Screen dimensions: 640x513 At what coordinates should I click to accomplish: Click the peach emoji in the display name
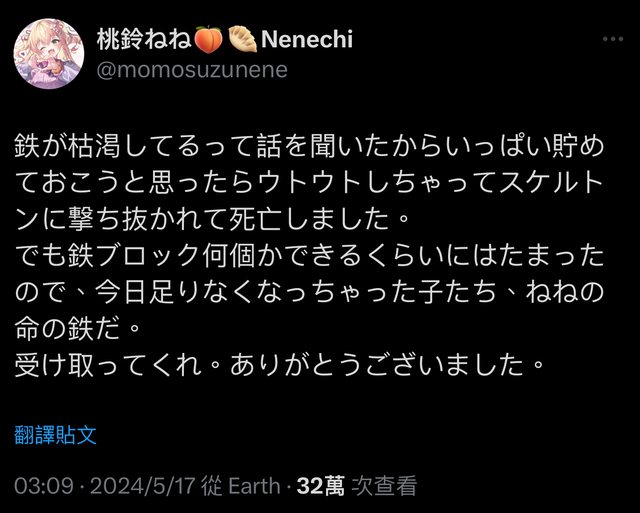click(x=207, y=40)
